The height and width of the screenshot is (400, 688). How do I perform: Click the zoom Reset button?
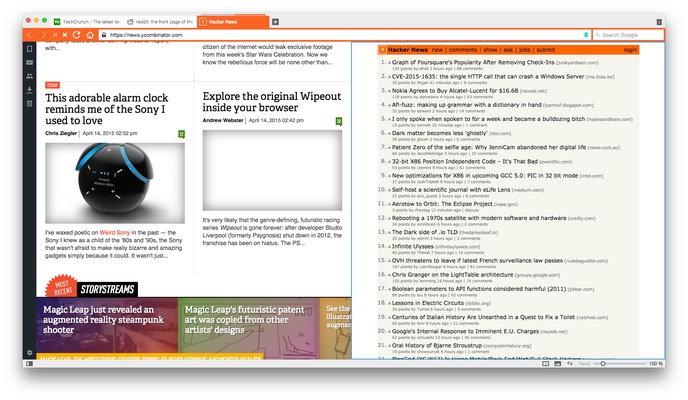pyautogui.click(x=584, y=364)
